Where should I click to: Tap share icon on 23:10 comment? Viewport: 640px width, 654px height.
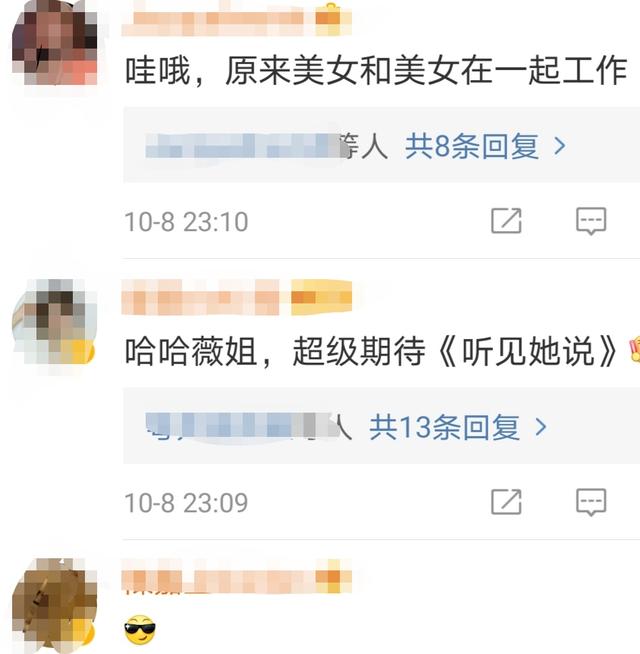coord(506,221)
